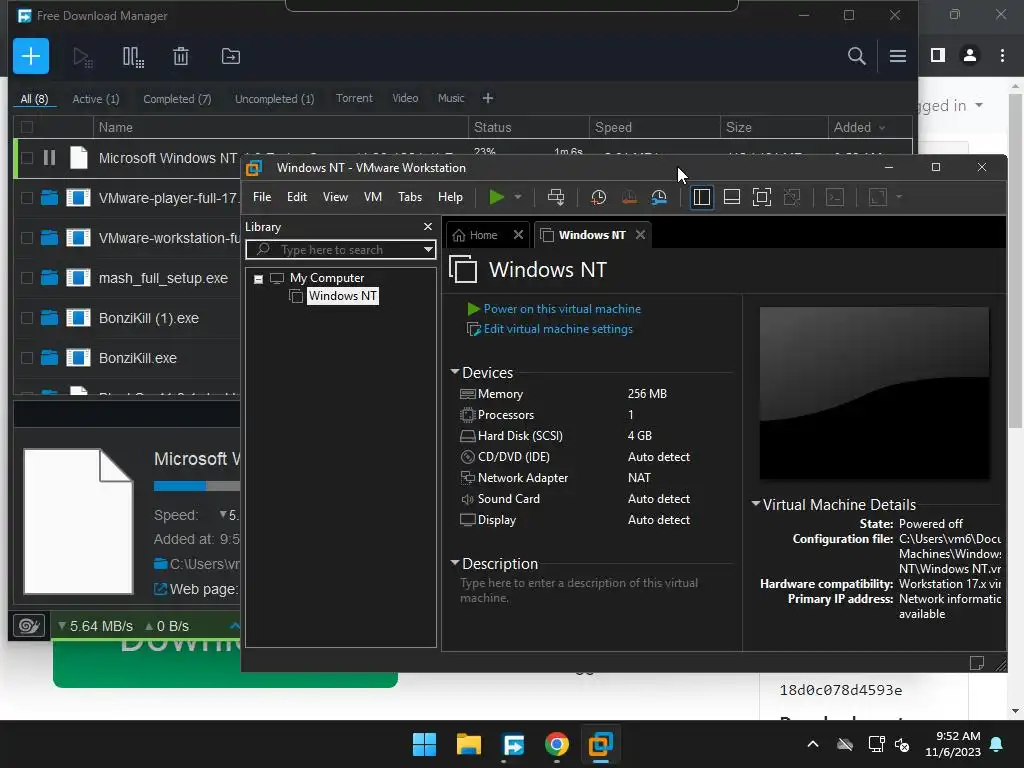Open library search dropdown arrow
The image size is (1024, 768).
click(x=428, y=249)
